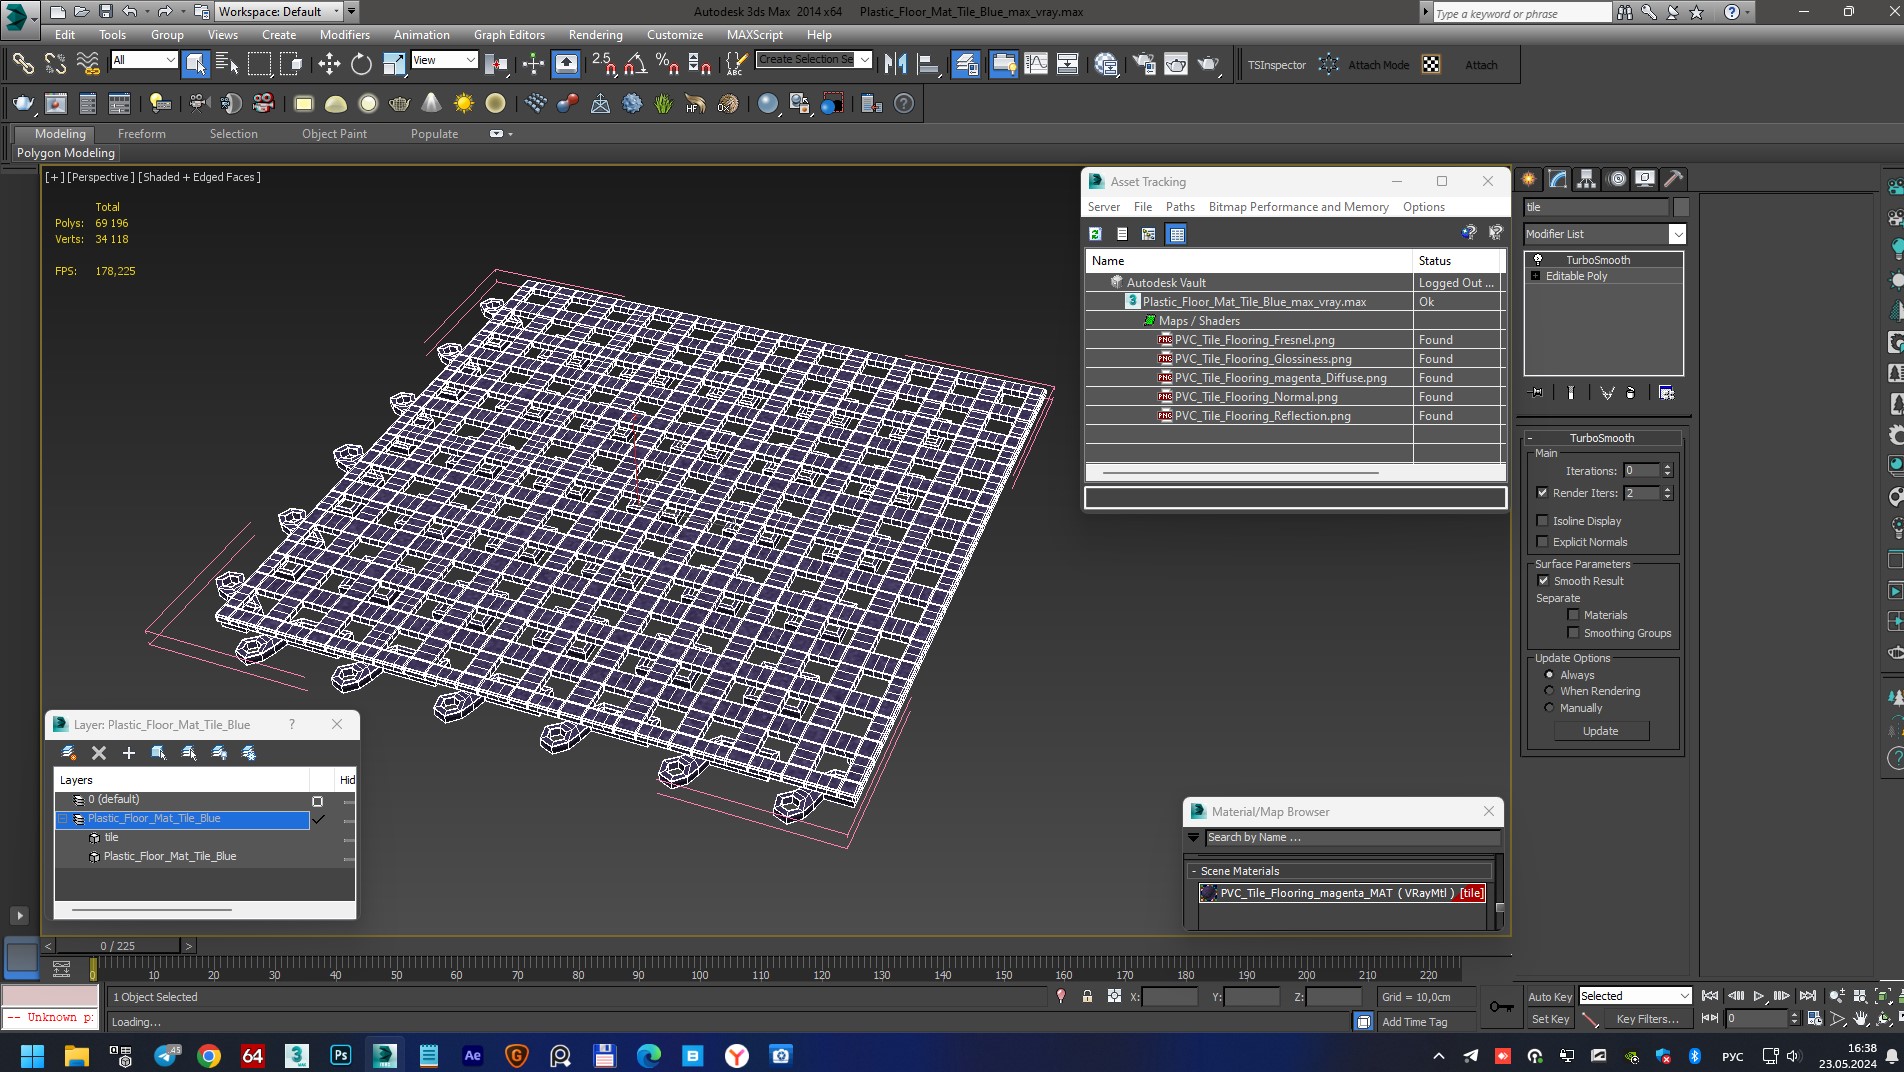Open the Rendering menu
The height and width of the screenshot is (1072, 1904).
click(595, 34)
